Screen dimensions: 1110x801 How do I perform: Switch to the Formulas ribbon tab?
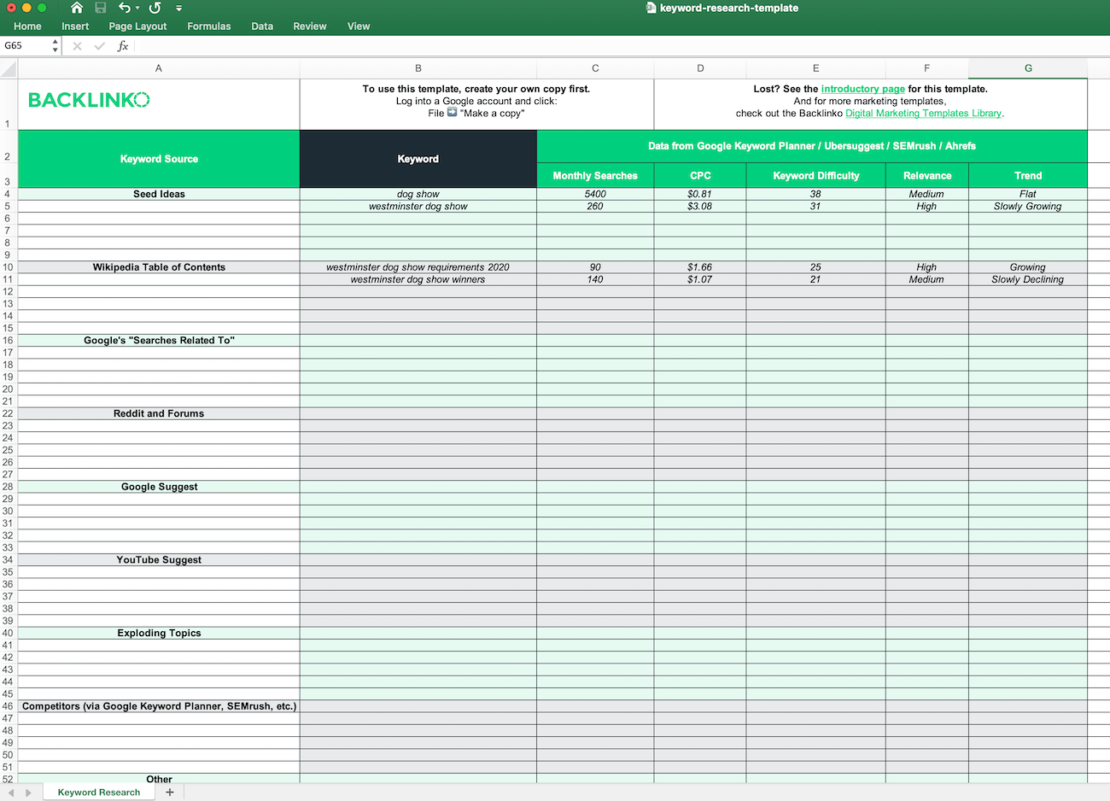click(x=208, y=26)
